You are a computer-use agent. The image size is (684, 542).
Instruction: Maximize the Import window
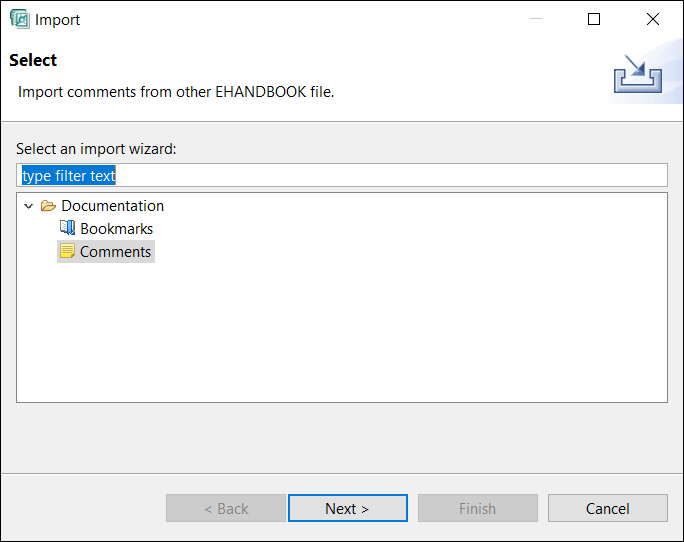[594, 19]
